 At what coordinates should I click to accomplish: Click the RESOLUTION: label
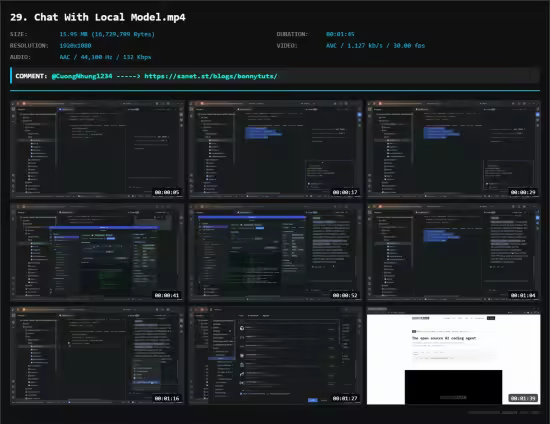(x=29, y=46)
